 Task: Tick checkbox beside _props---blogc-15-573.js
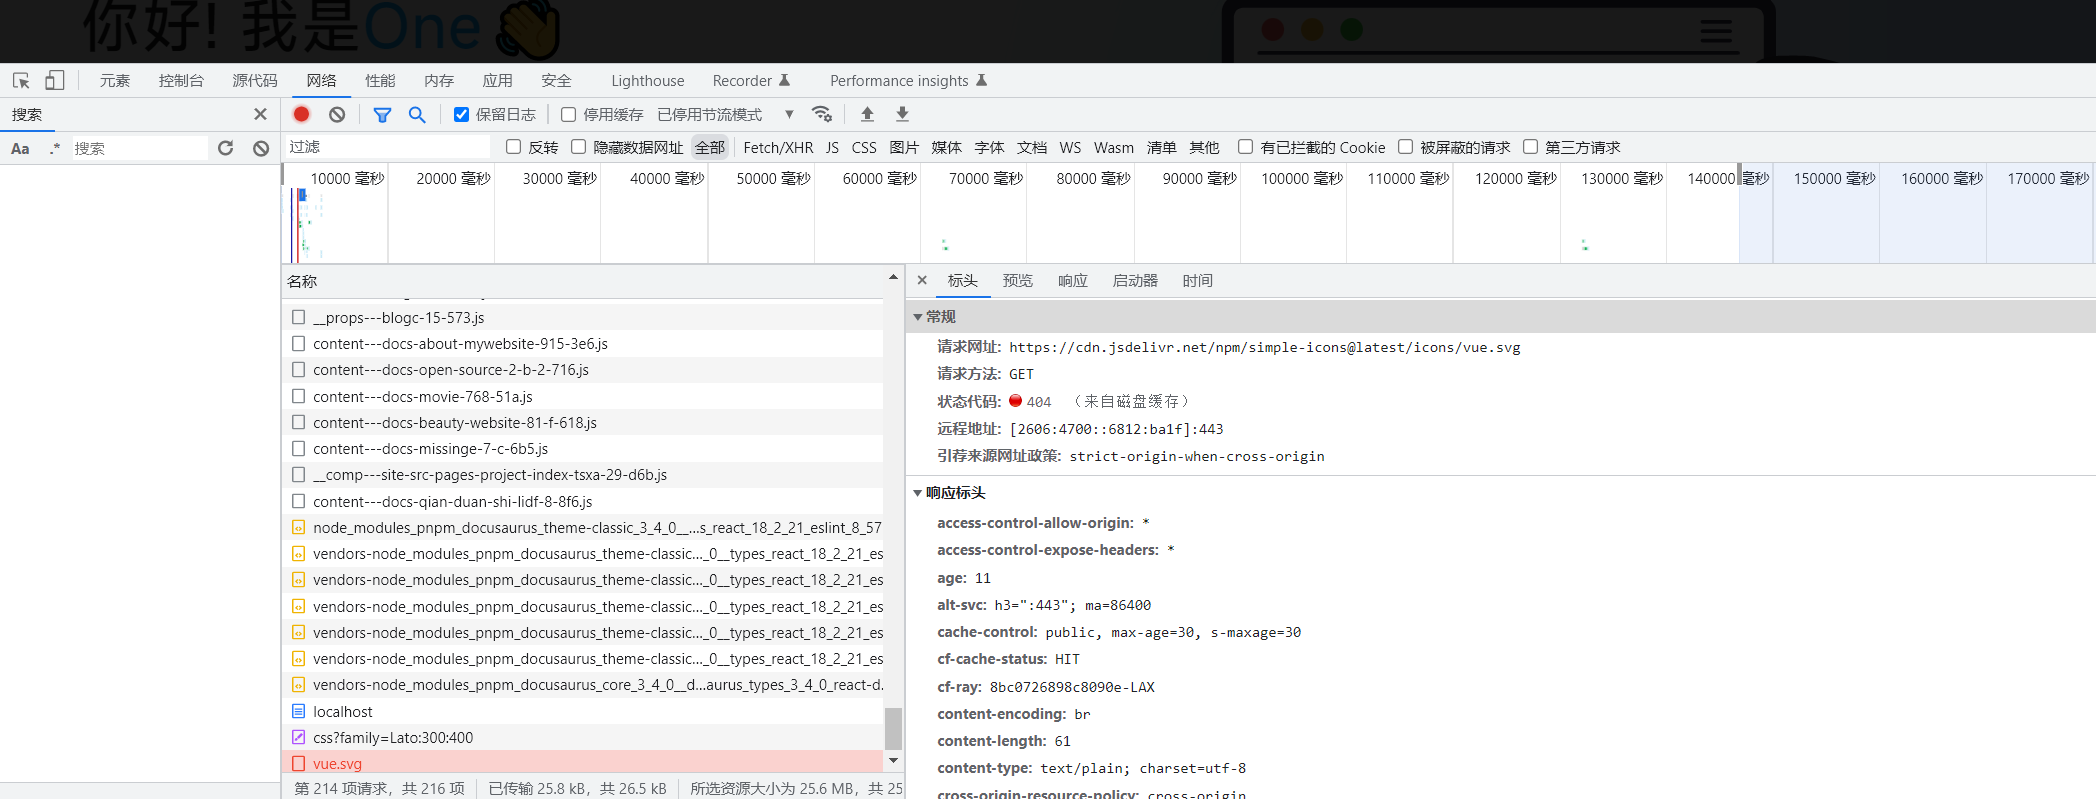click(298, 317)
